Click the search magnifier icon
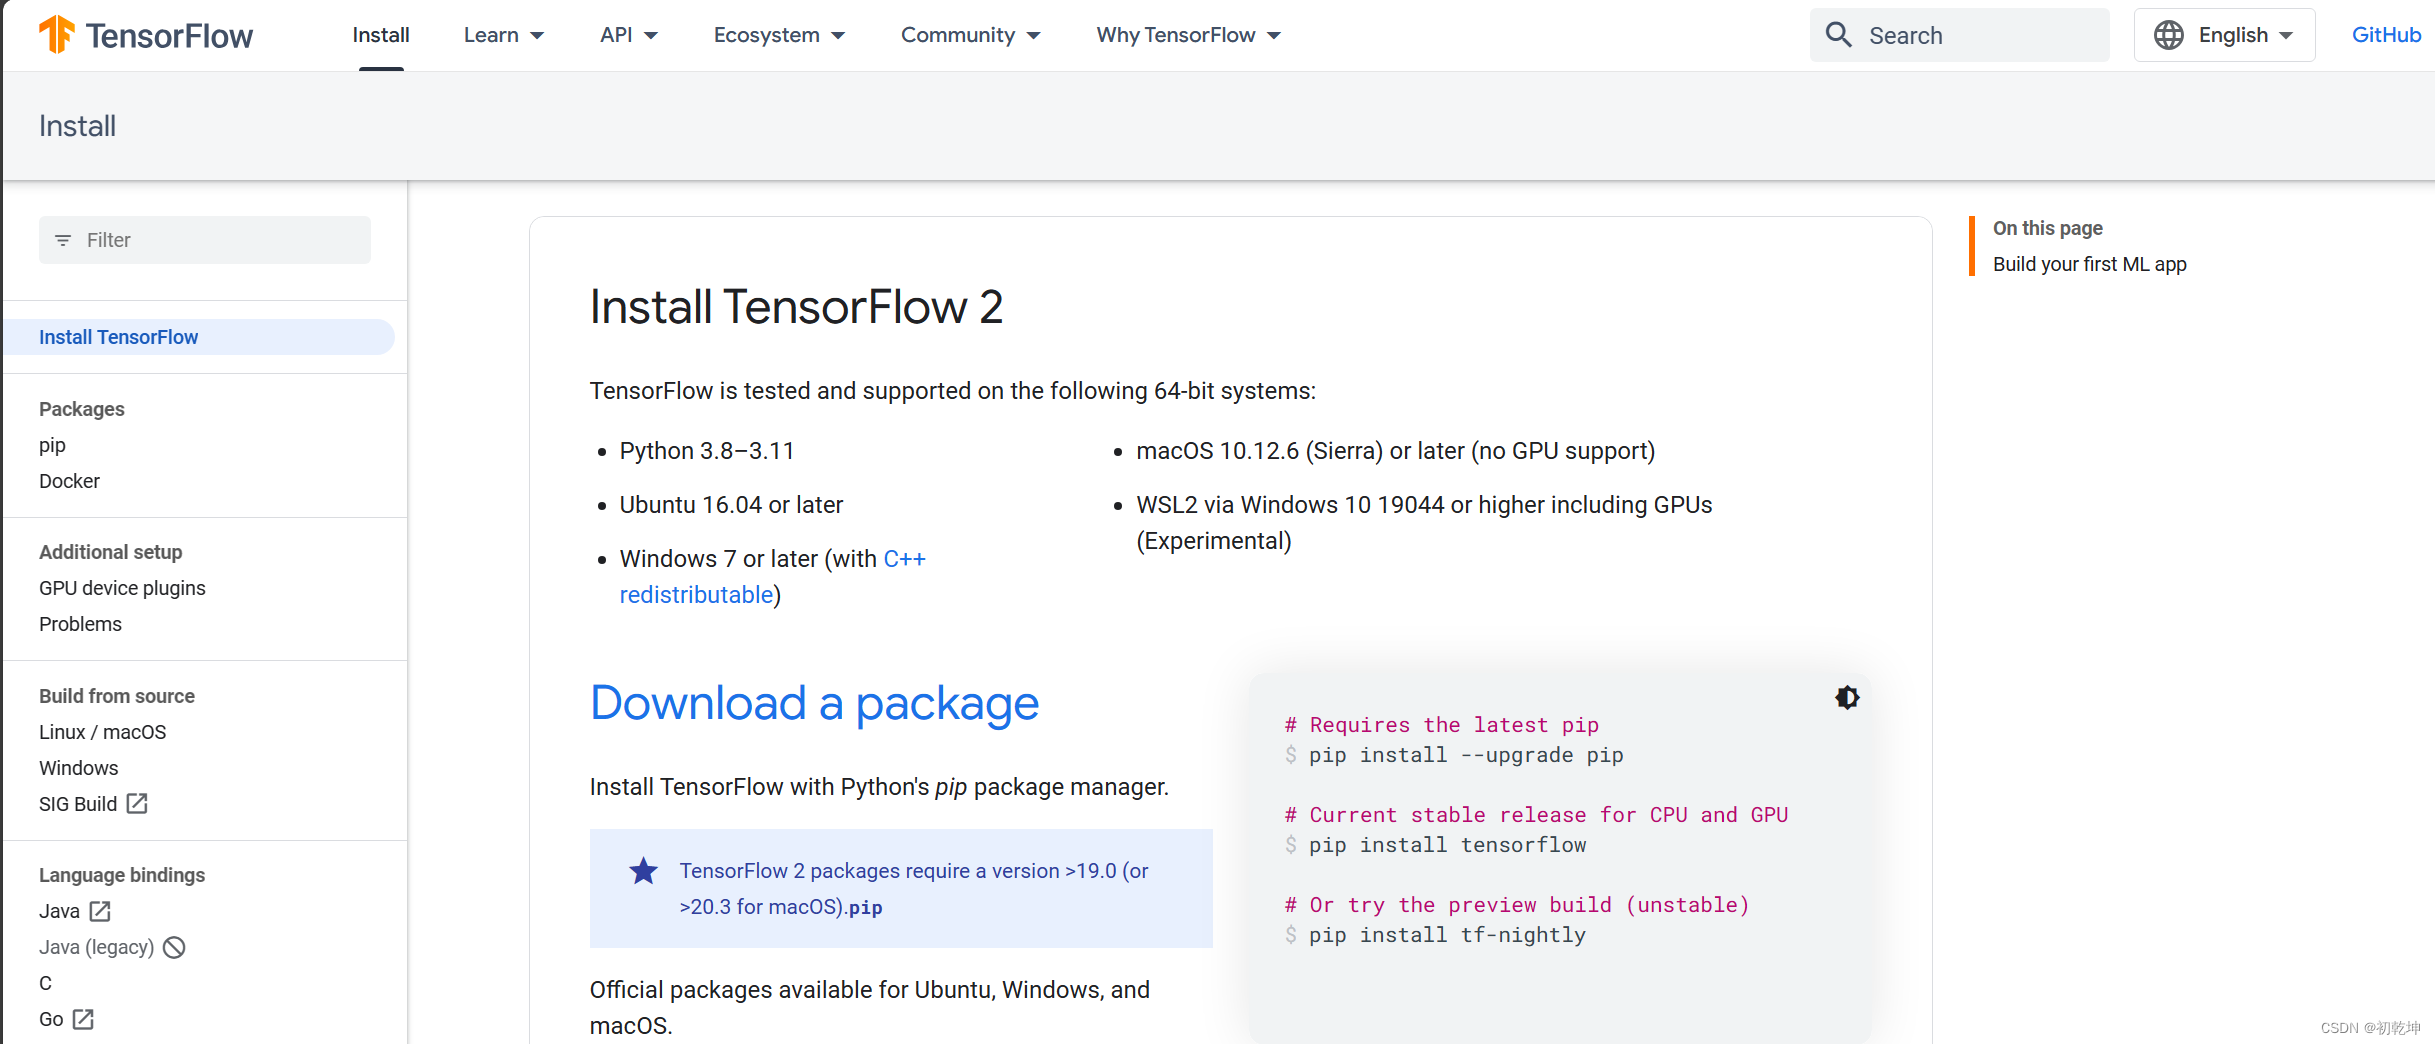Viewport: 2435px width, 1044px height. tap(1838, 34)
